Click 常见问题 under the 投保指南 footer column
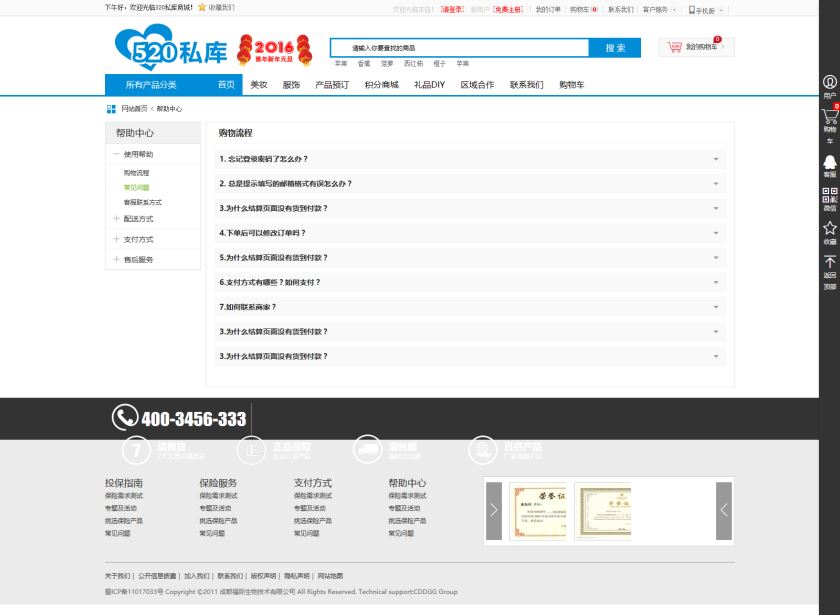The height and width of the screenshot is (615, 840). [117, 533]
